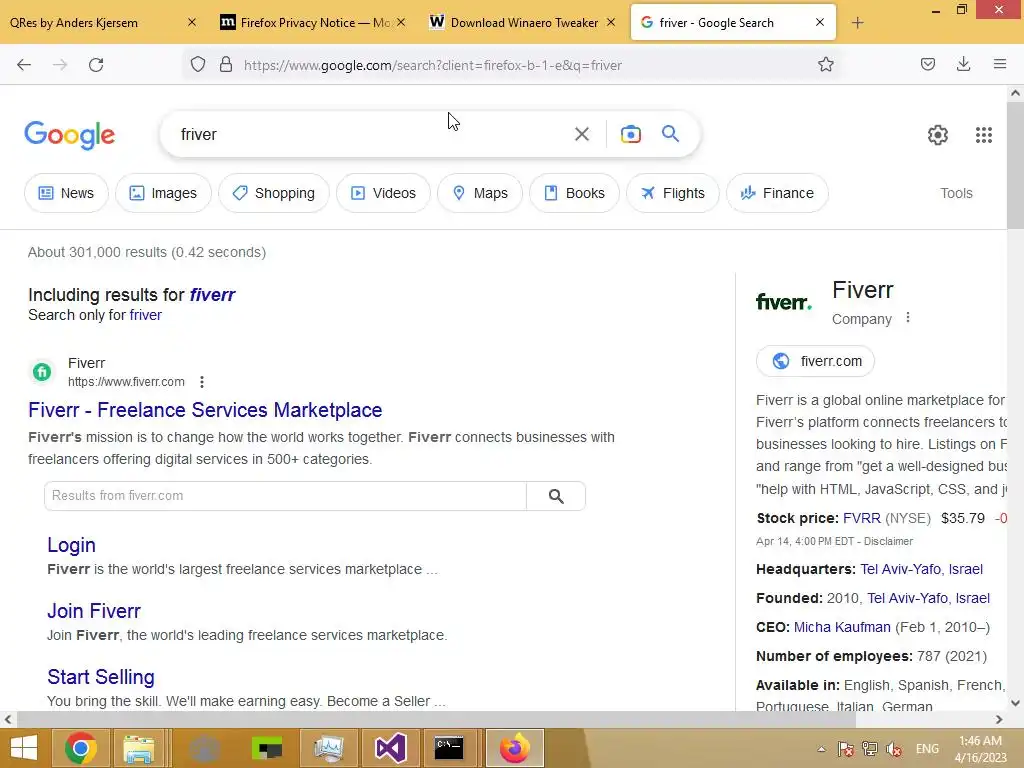Filter results by Videos
Viewport: 1024px width, 768px height.
point(383,193)
